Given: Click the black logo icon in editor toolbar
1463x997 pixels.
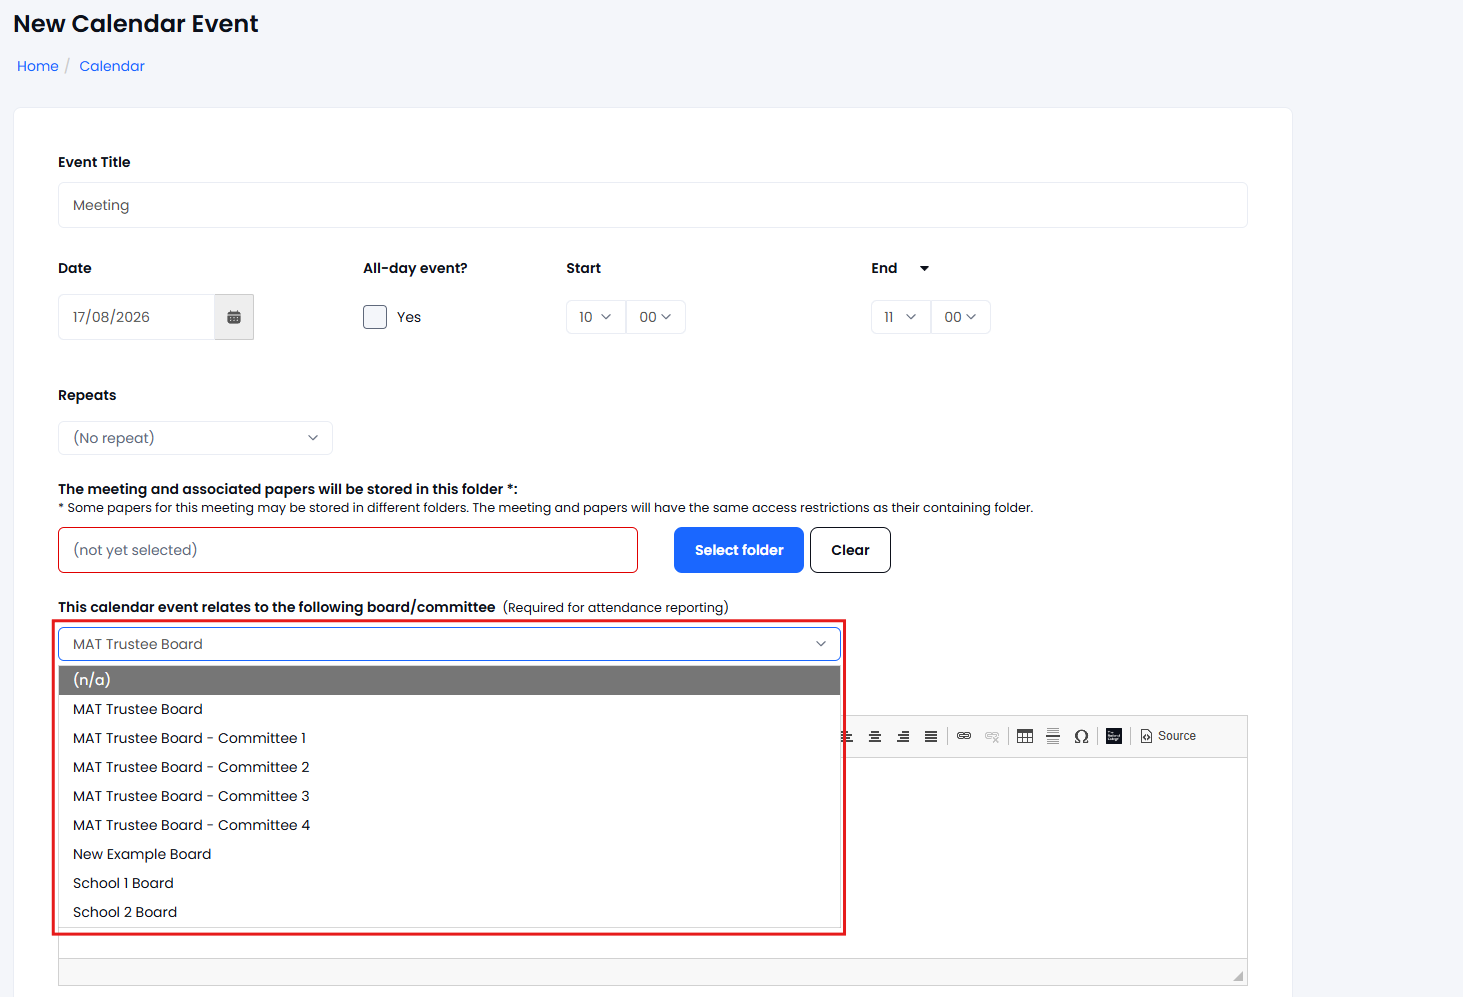Looking at the screenshot, I should (1114, 736).
